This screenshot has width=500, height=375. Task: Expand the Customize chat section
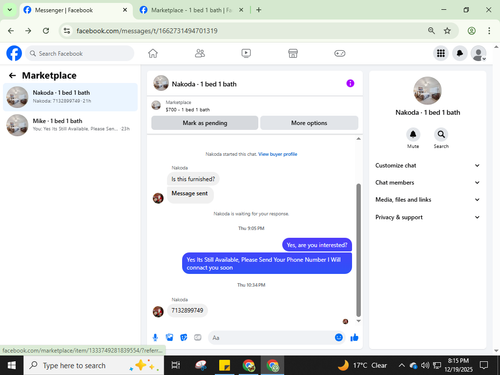point(428,165)
